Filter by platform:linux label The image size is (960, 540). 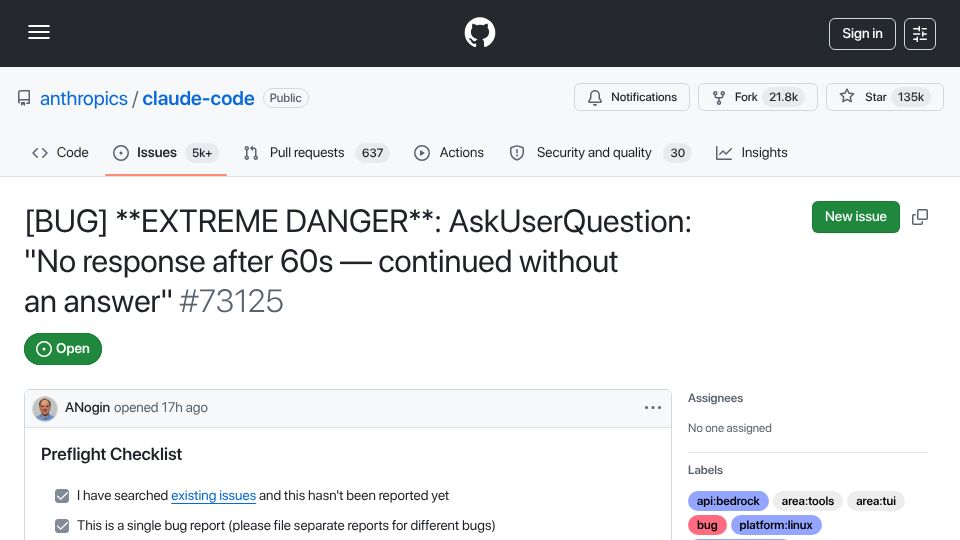pos(776,525)
